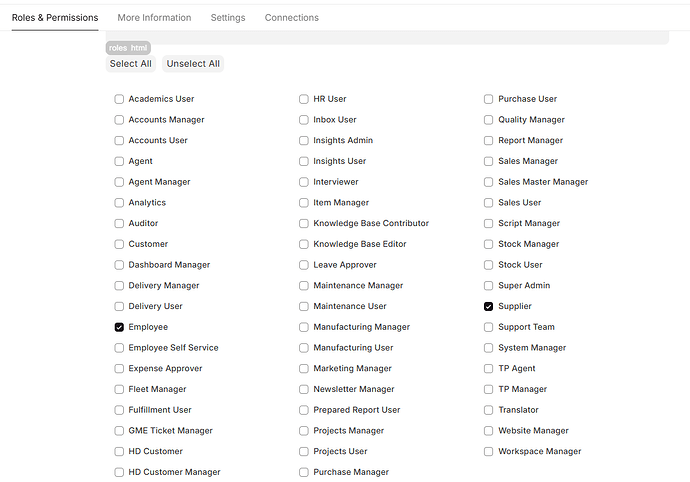Enable the Purchase Manager role
This screenshot has height=482, width=690.
pos(304,472)
